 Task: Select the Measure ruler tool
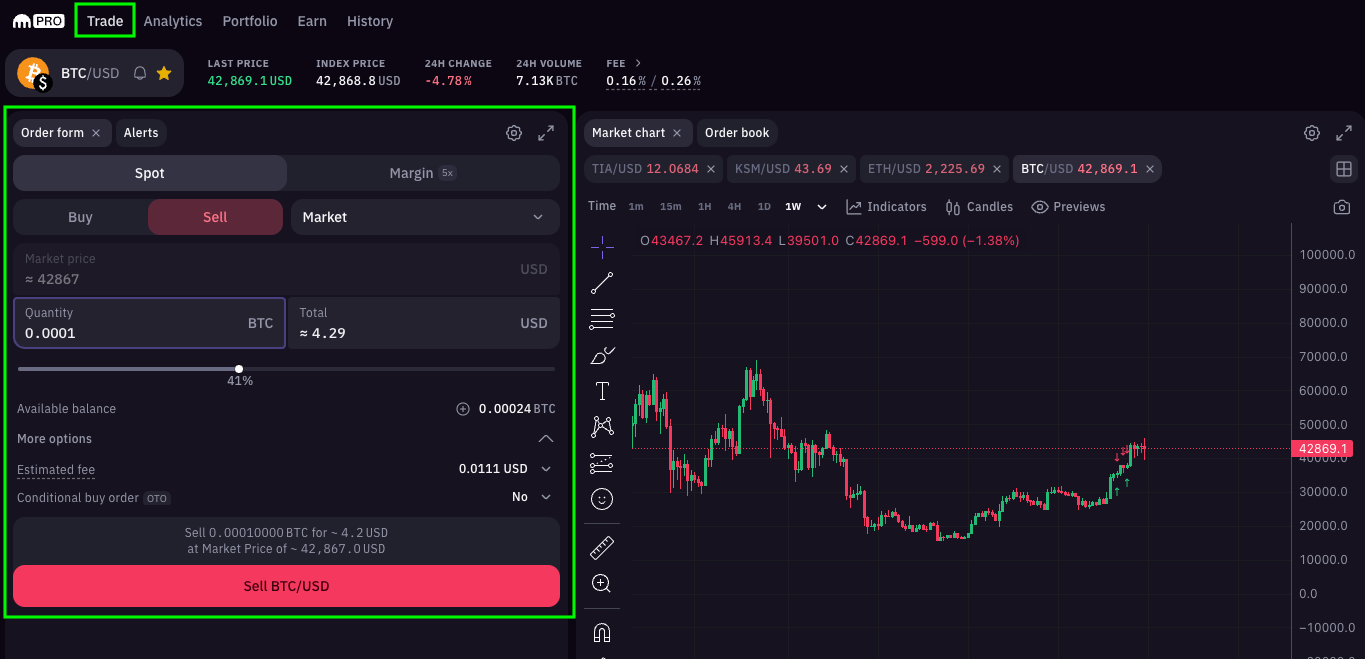601,547
